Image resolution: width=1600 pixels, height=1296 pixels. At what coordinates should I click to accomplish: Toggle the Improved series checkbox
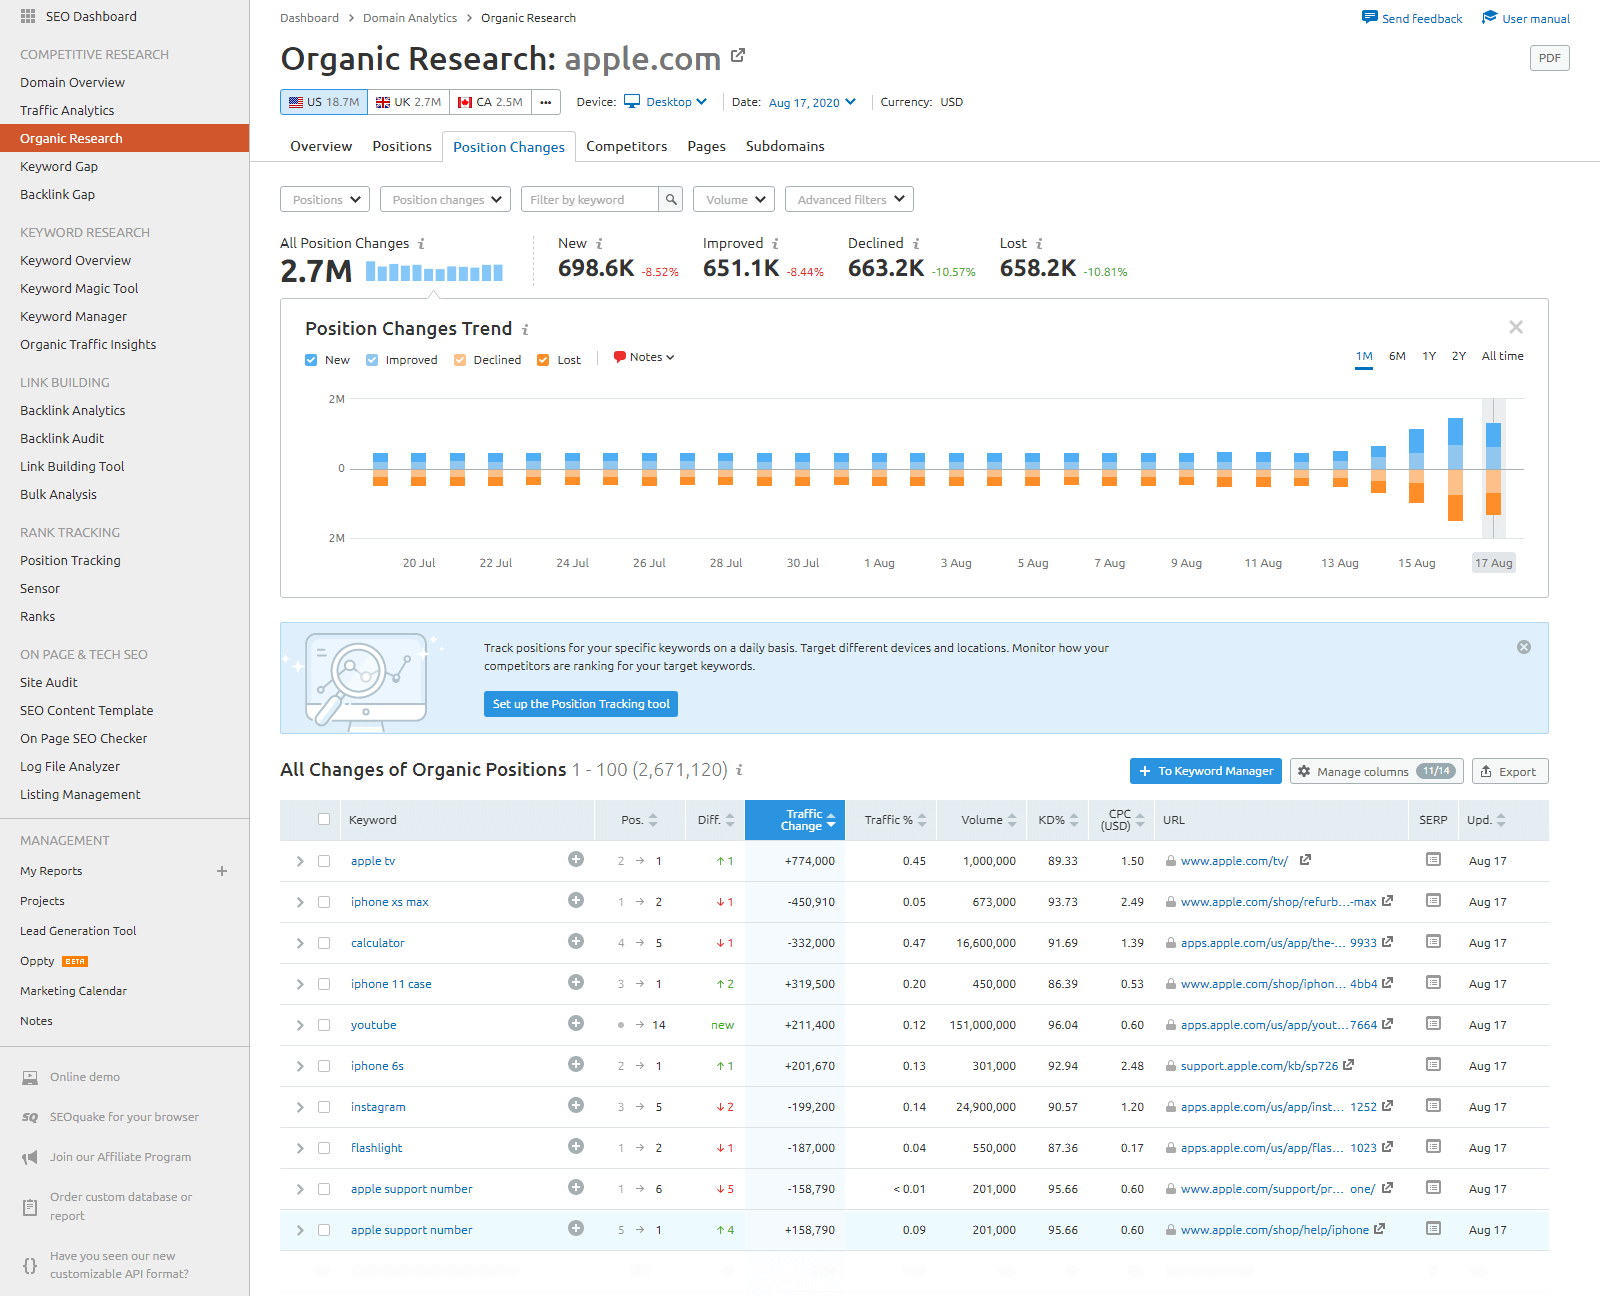372,360
